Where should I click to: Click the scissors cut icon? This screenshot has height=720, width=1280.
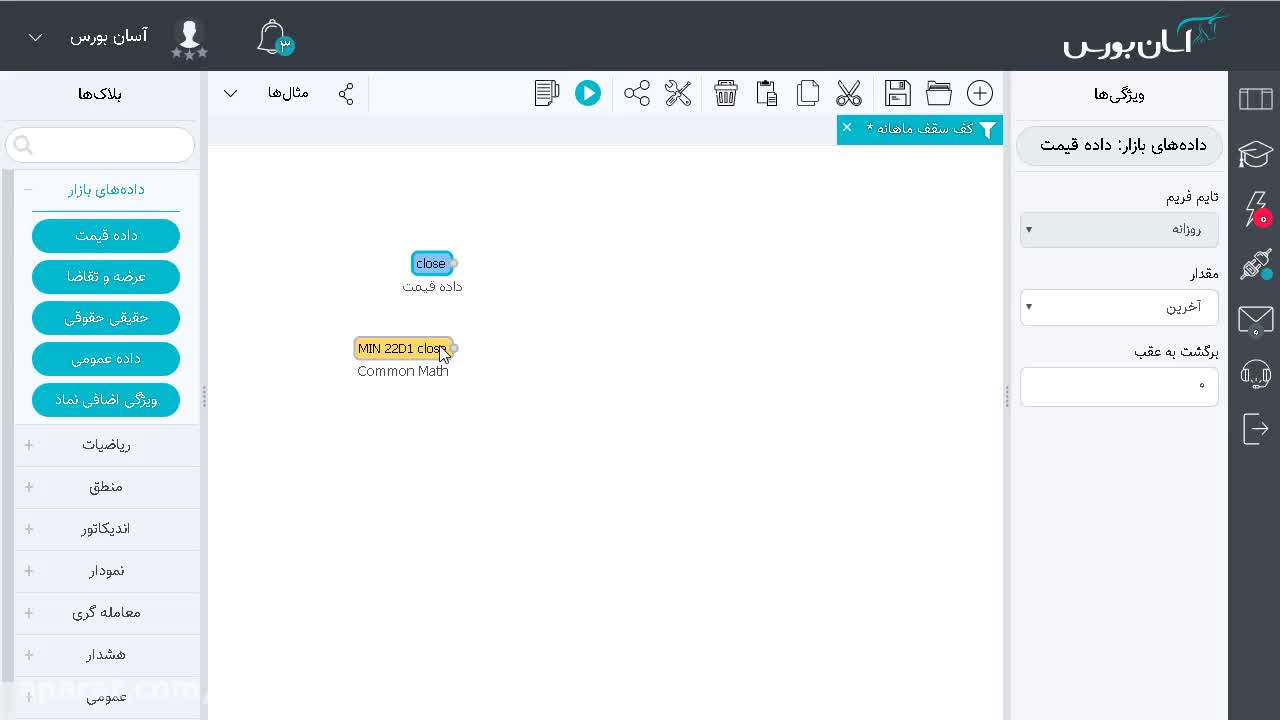(849, 93)
